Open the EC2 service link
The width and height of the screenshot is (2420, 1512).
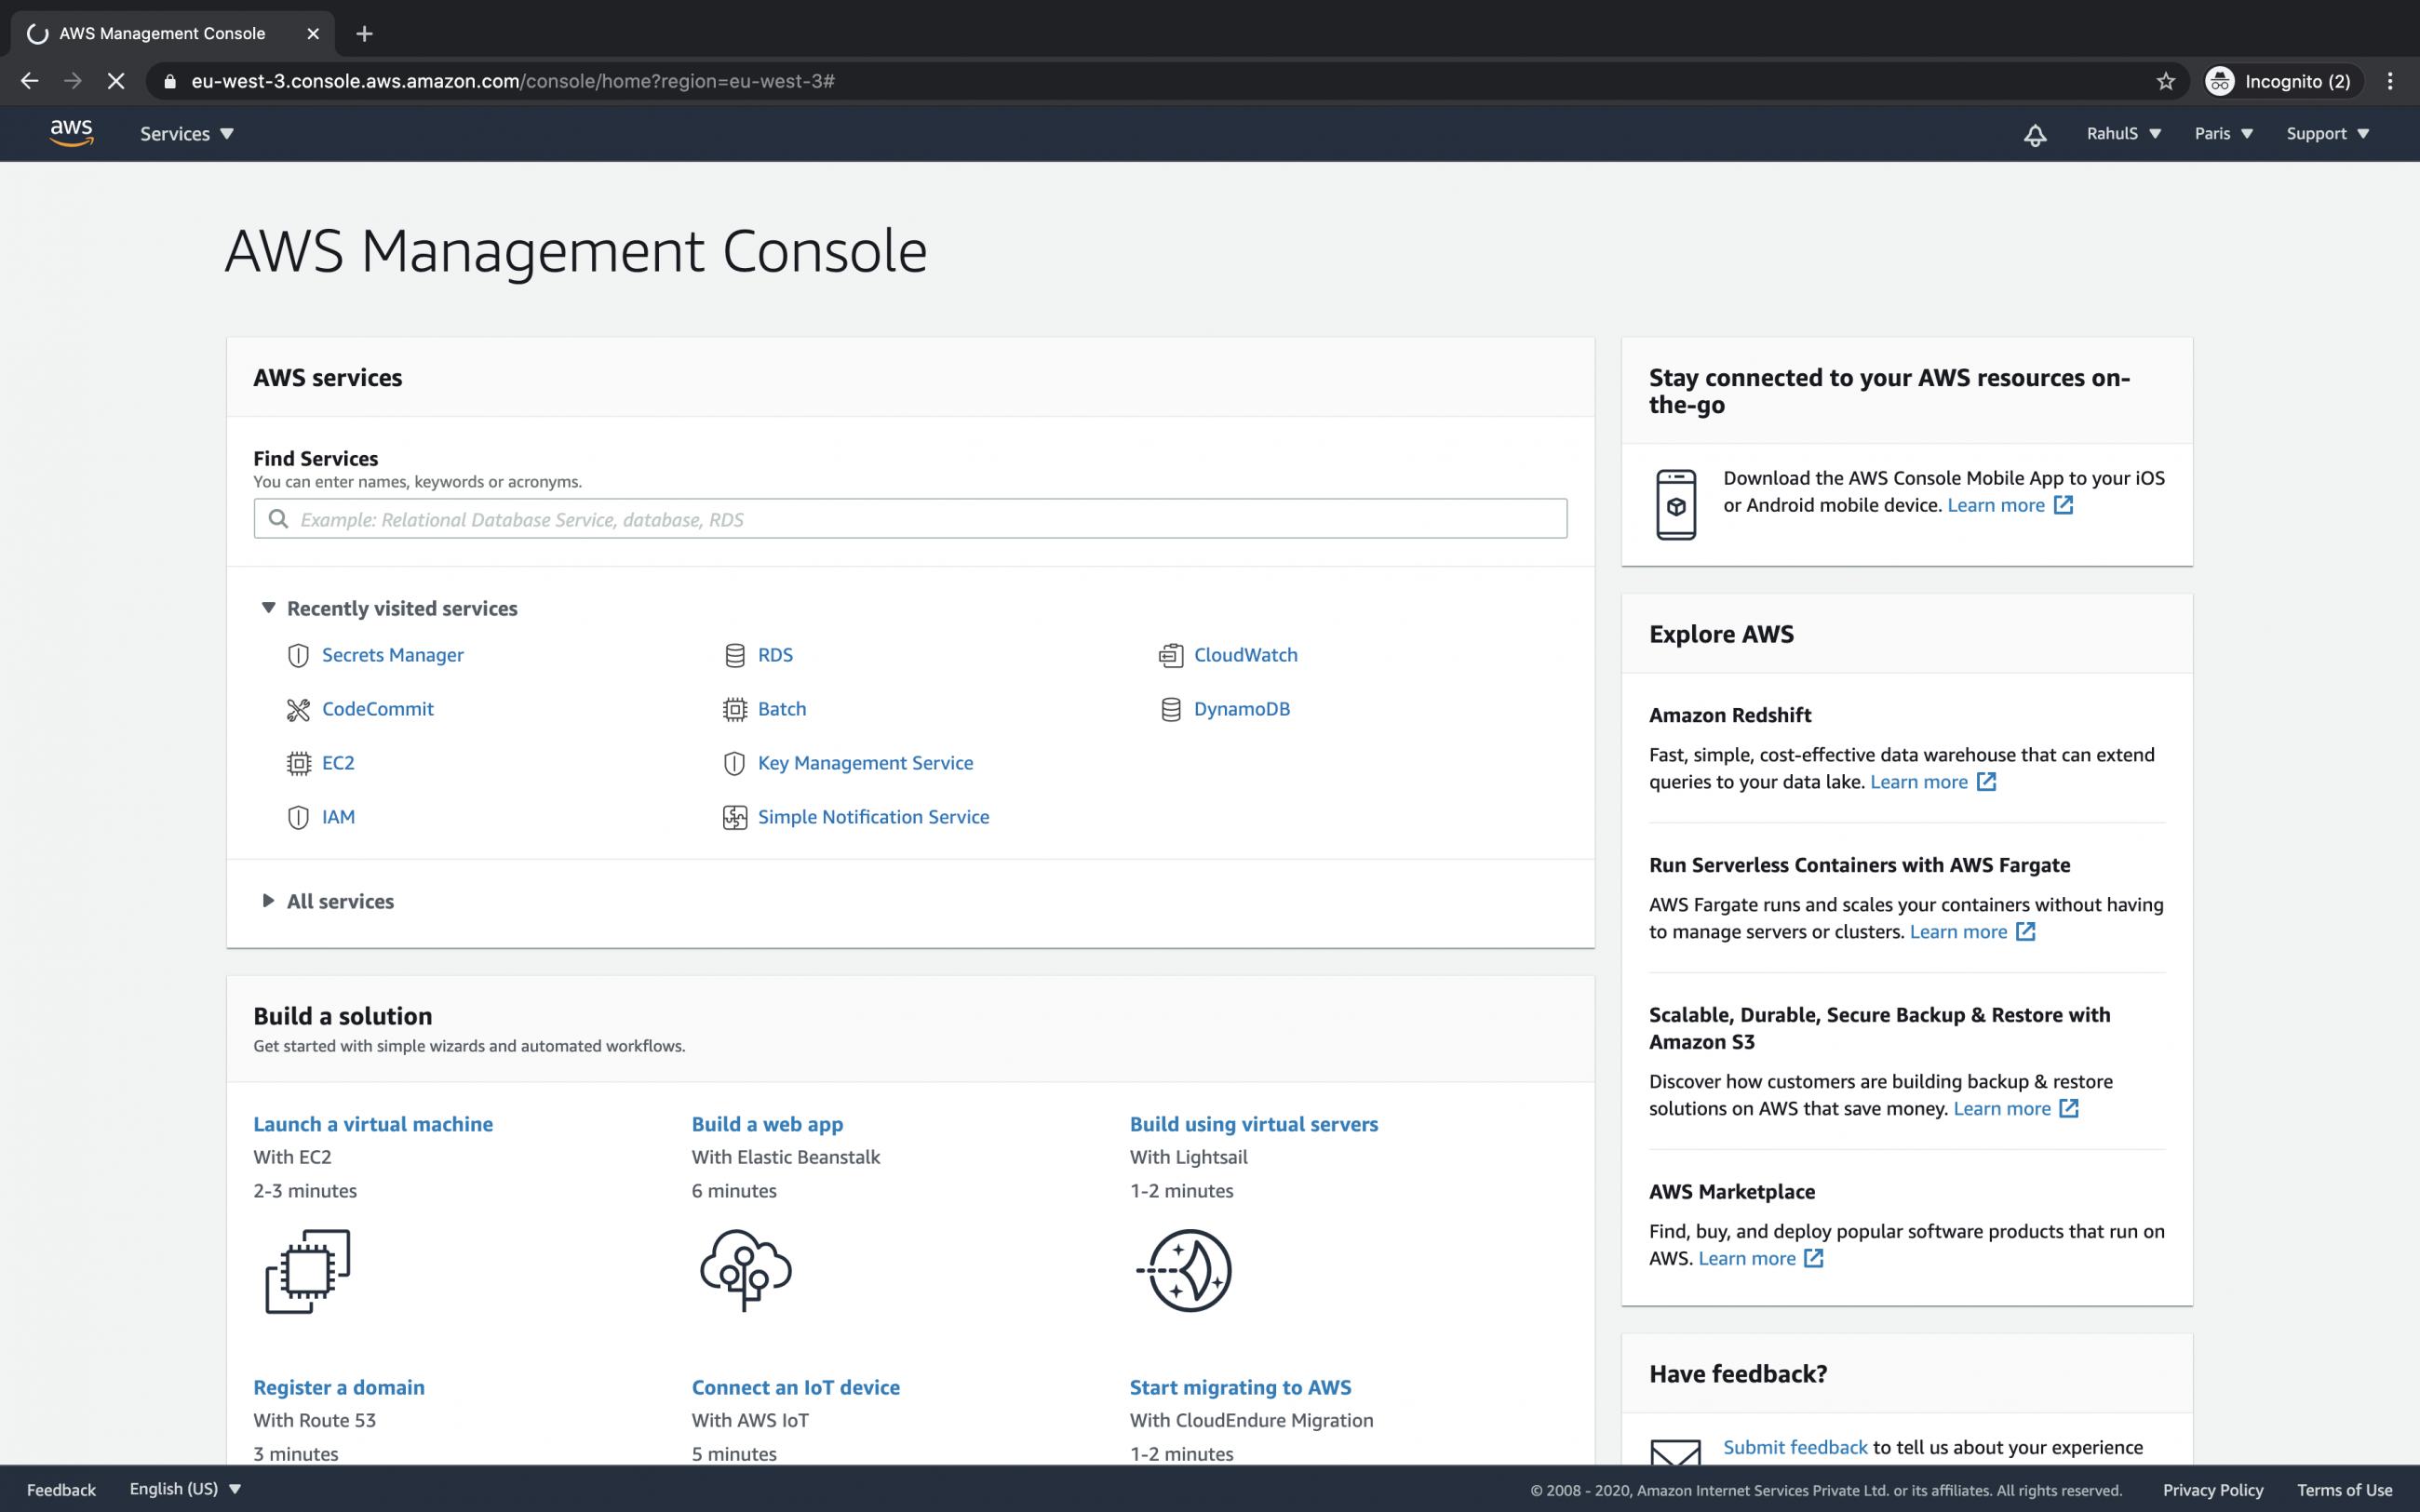pyautogui.click(x=338, y=763)
